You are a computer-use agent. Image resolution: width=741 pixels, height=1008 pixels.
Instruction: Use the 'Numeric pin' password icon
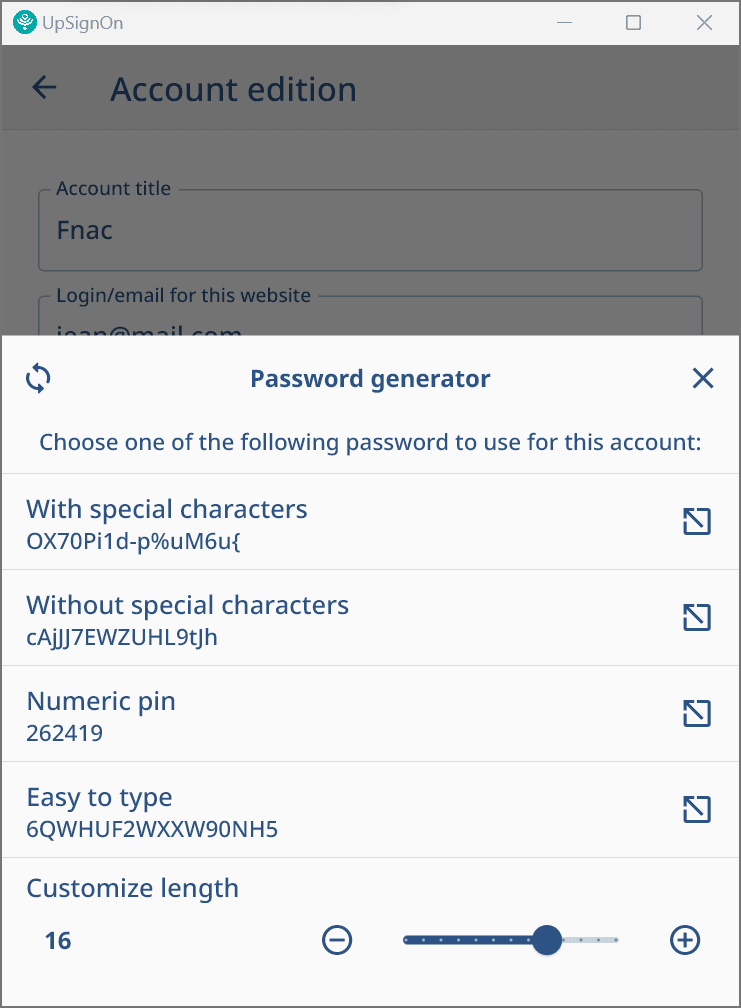tap(696, 713)
